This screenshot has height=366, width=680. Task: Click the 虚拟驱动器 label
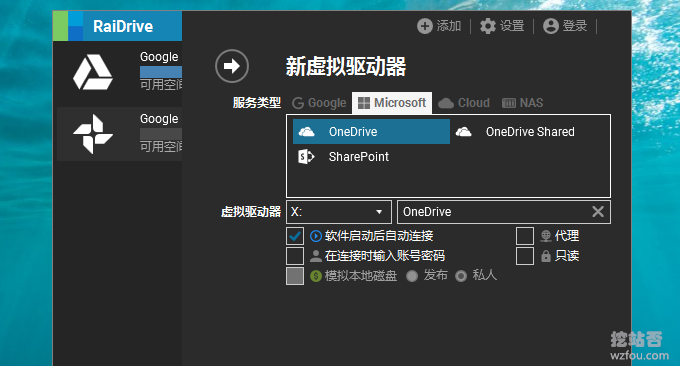(x=251, y=212)
